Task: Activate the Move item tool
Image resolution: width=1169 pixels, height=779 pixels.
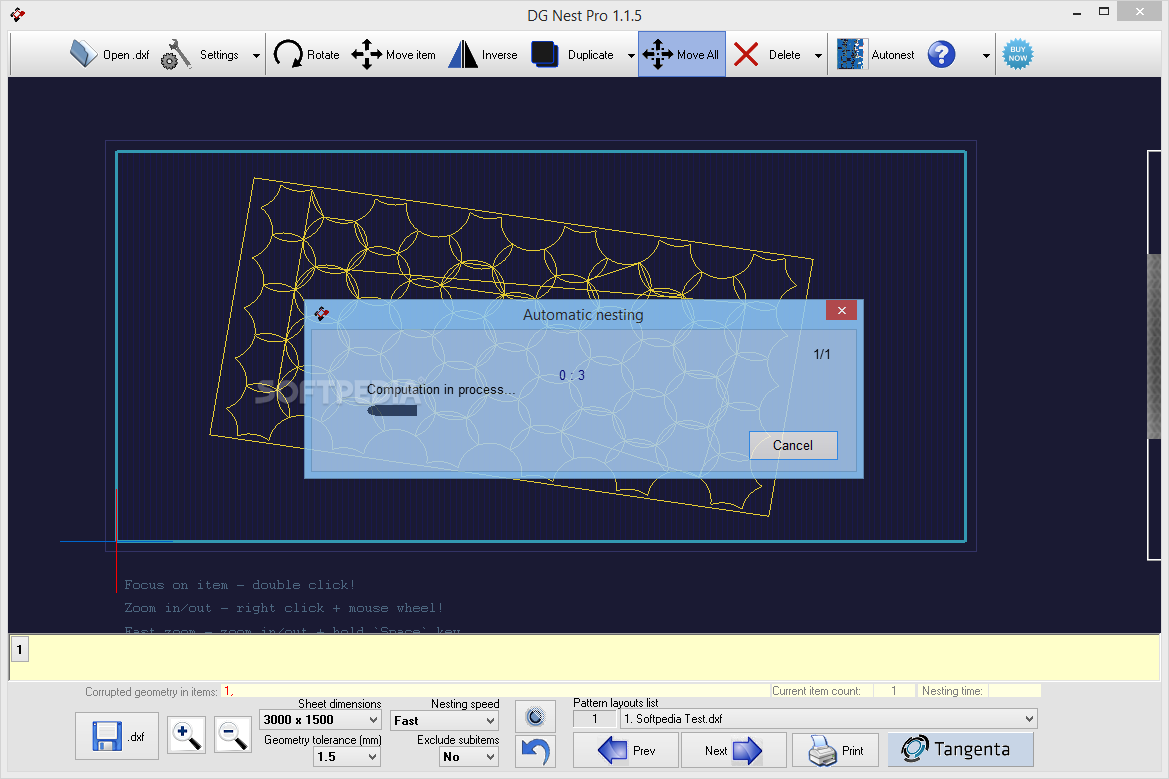Action: click(x=393, y=54)
